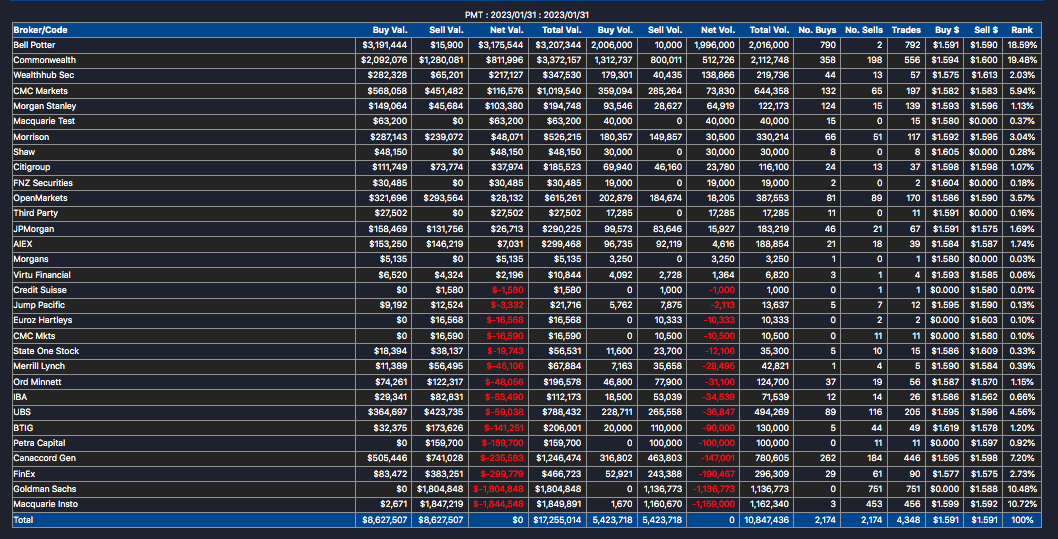The image size is (1058, 539).
Task: Select the CMC Markets broker name
Action: coord(40,91)
